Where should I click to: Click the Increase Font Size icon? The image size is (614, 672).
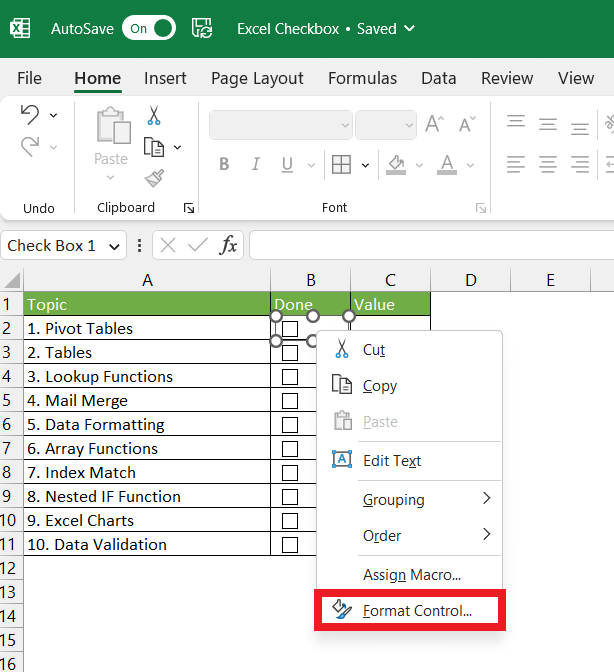pyautogui.click(x=434, y=124)
